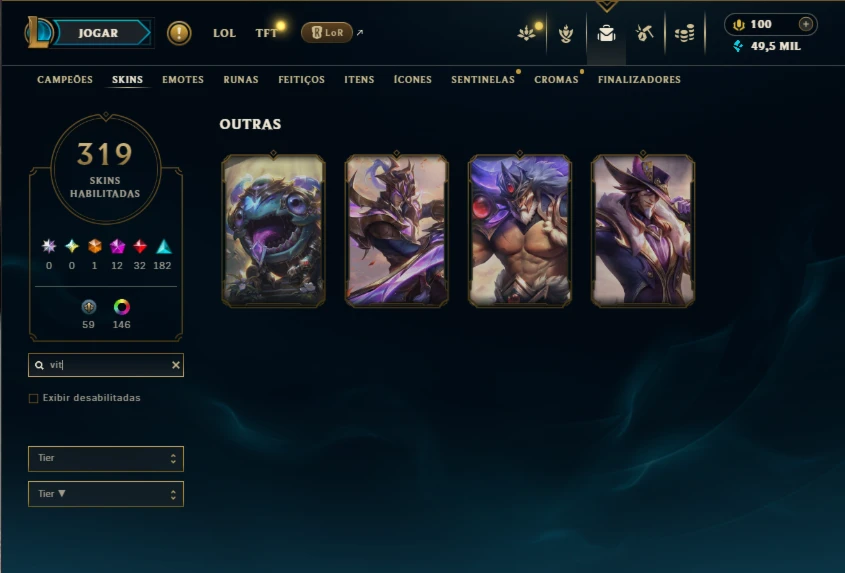This screenshot has width=845, height=573.
Task: Open the profile lotus emblem icon
Action: click(x=527, y=33)
